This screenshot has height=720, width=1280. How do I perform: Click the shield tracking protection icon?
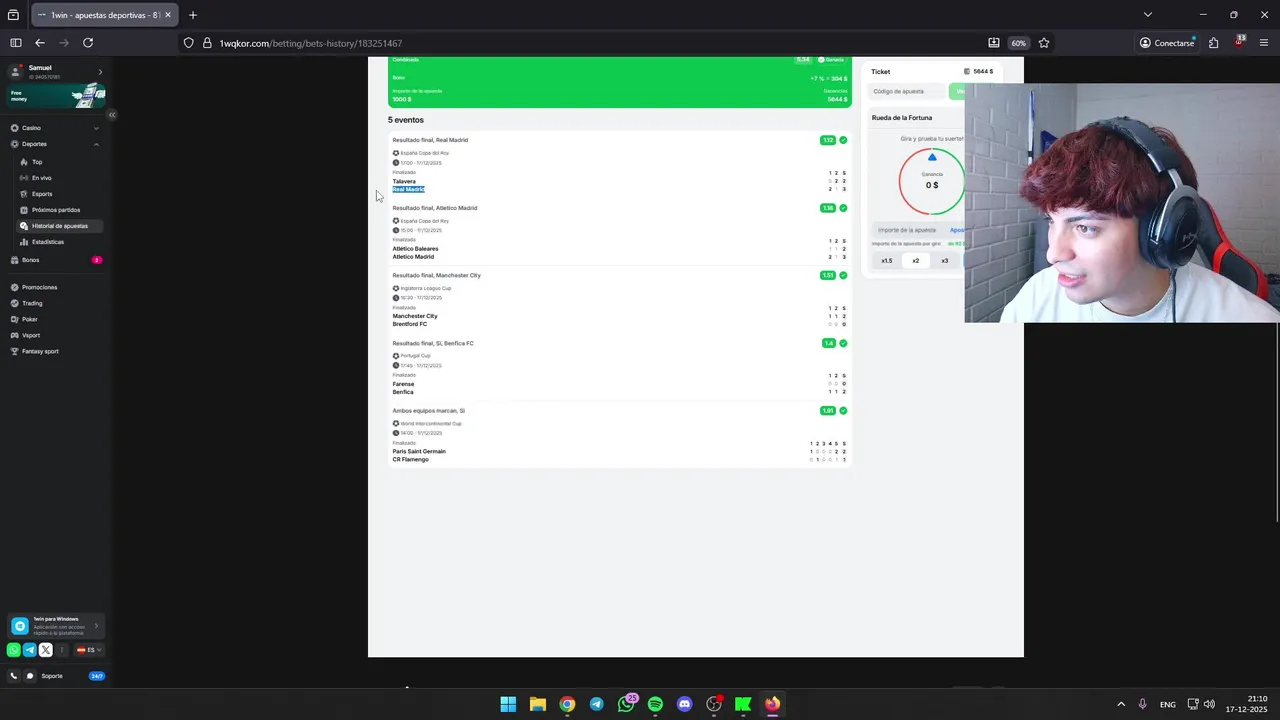coord(188,43)
